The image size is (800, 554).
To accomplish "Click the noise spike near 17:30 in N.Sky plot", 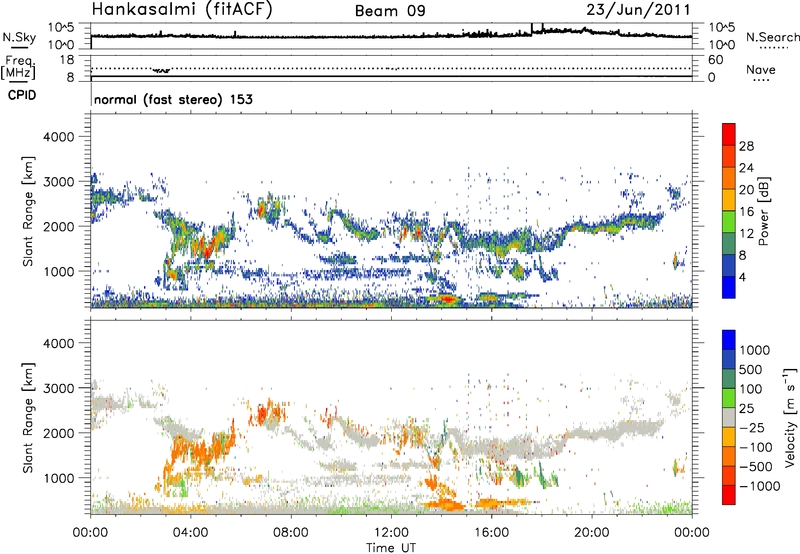I will pyautogui.click(x=532, y=29).
